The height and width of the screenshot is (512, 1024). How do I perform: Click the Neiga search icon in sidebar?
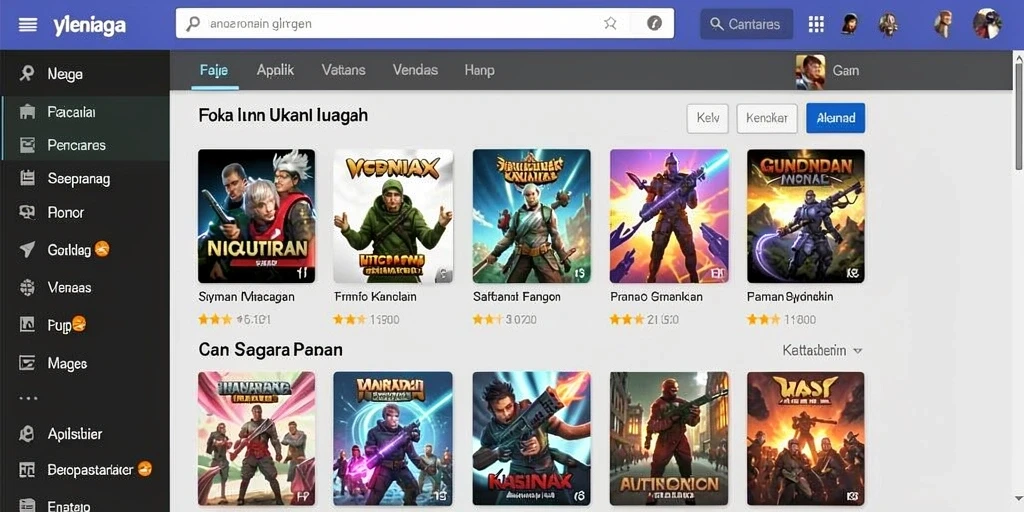click(x=27, y=73)
